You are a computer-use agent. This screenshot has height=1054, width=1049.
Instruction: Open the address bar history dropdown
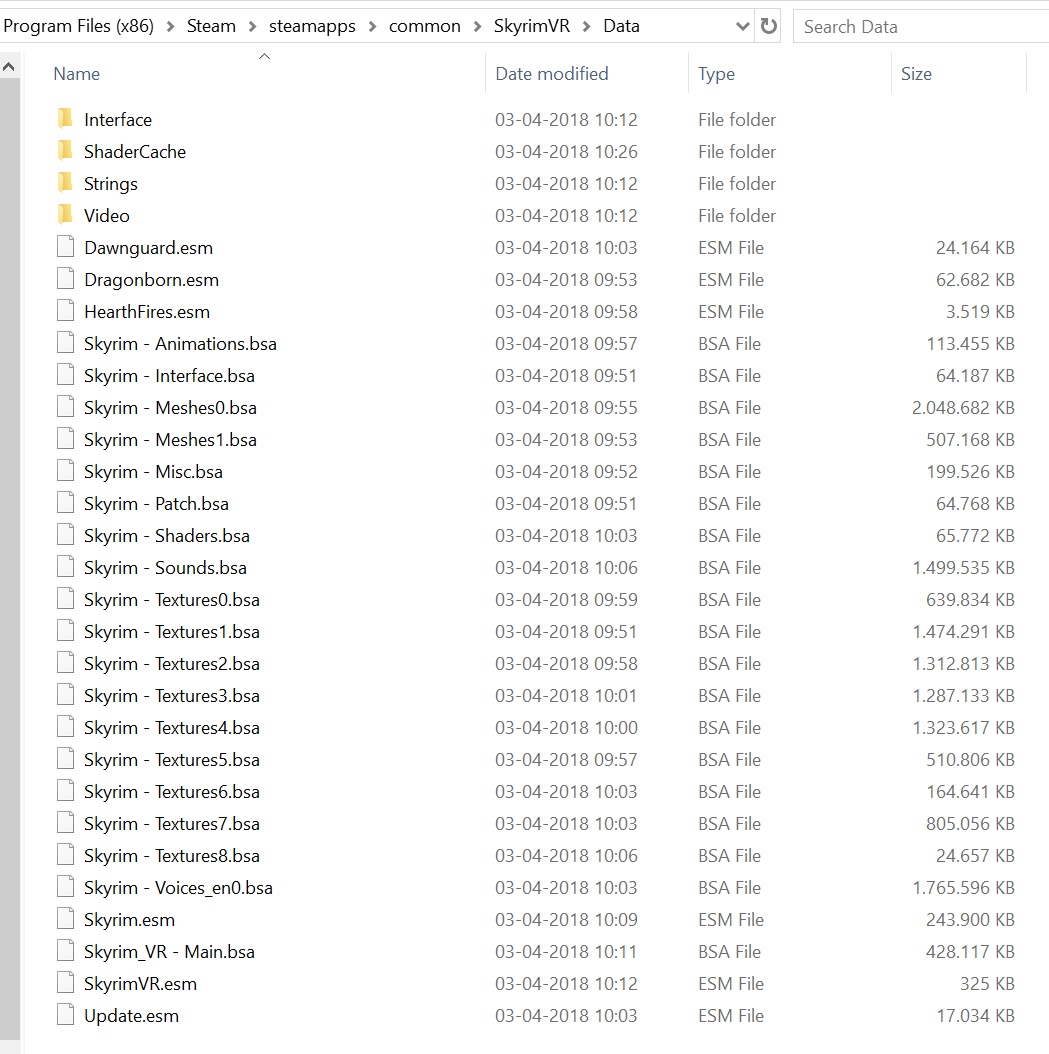tap(742, 26)
